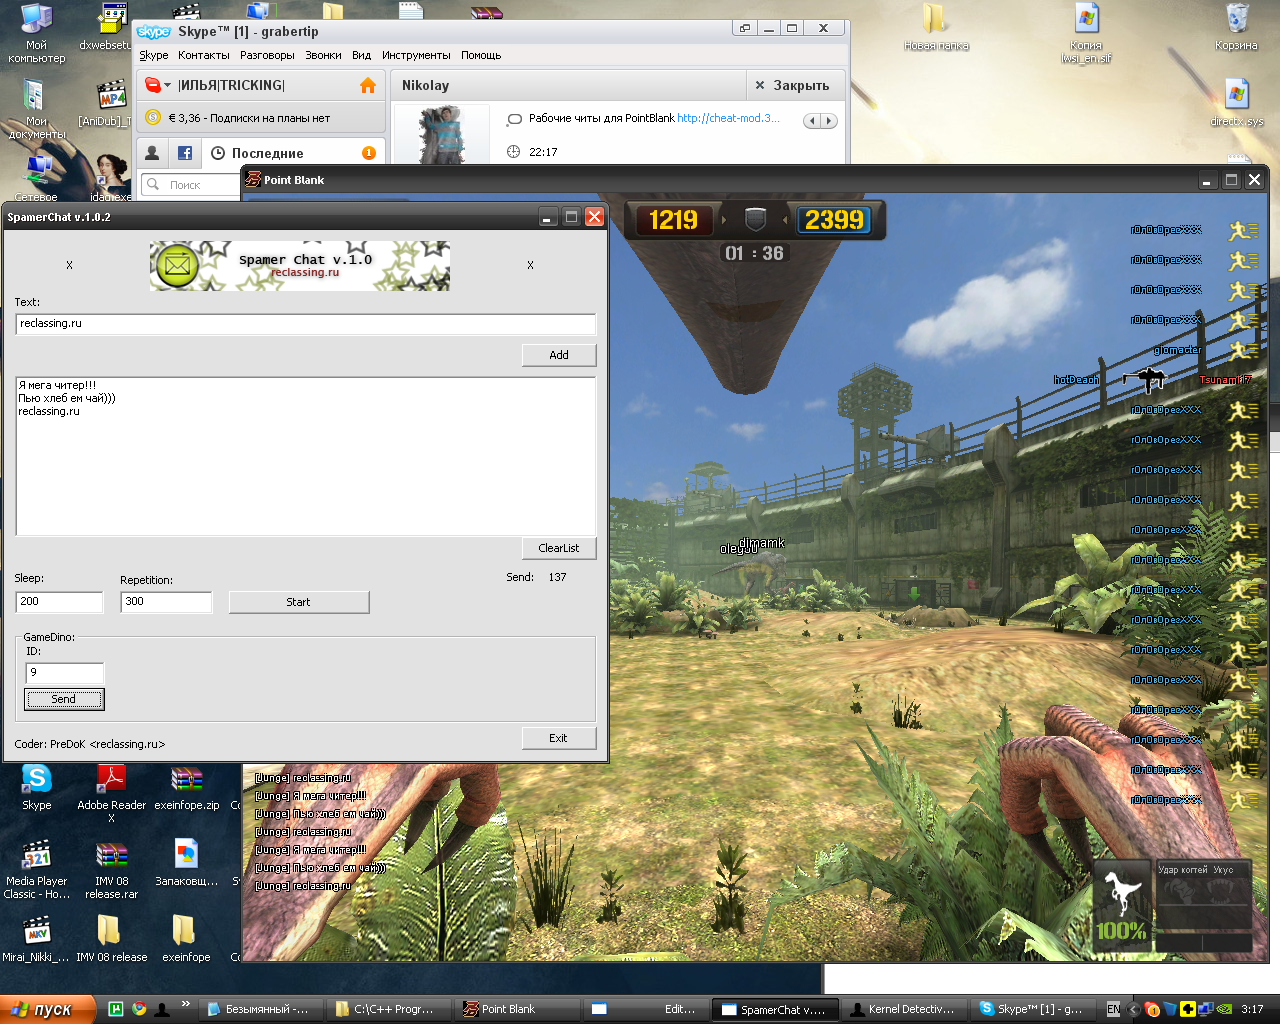
Task: Click the Skype credit coin icon
Action: pos(153,118)
